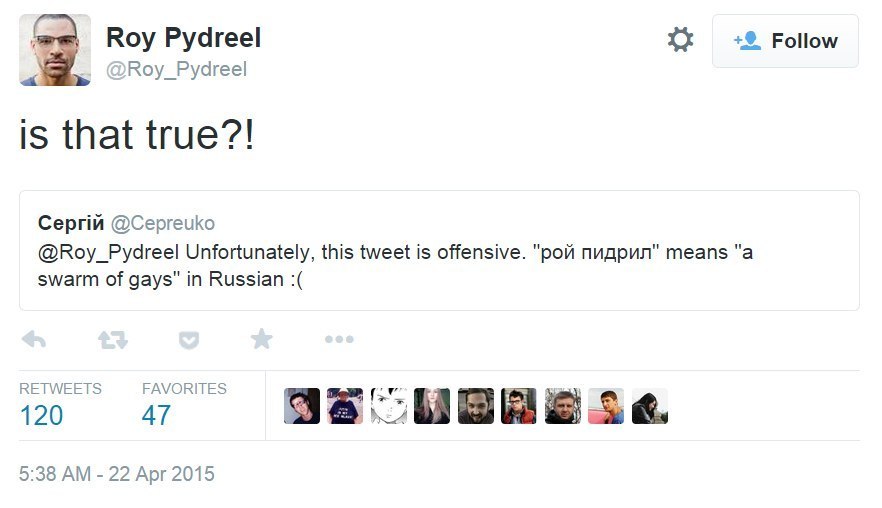
Task: Click the @Roy_Pydreel mention in quoted tweet
Action: (110, 252)
